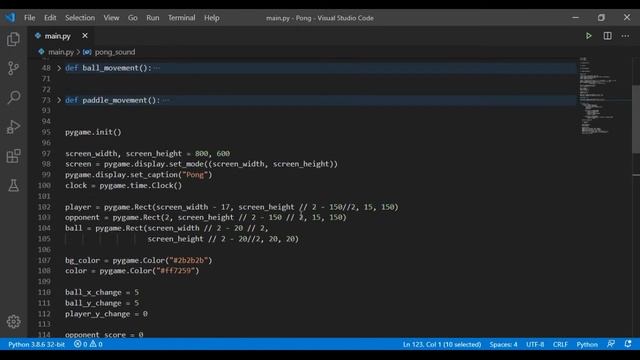Open the Manage gear menu
This screenshot has height=360, width=640.
pos(13,322)
